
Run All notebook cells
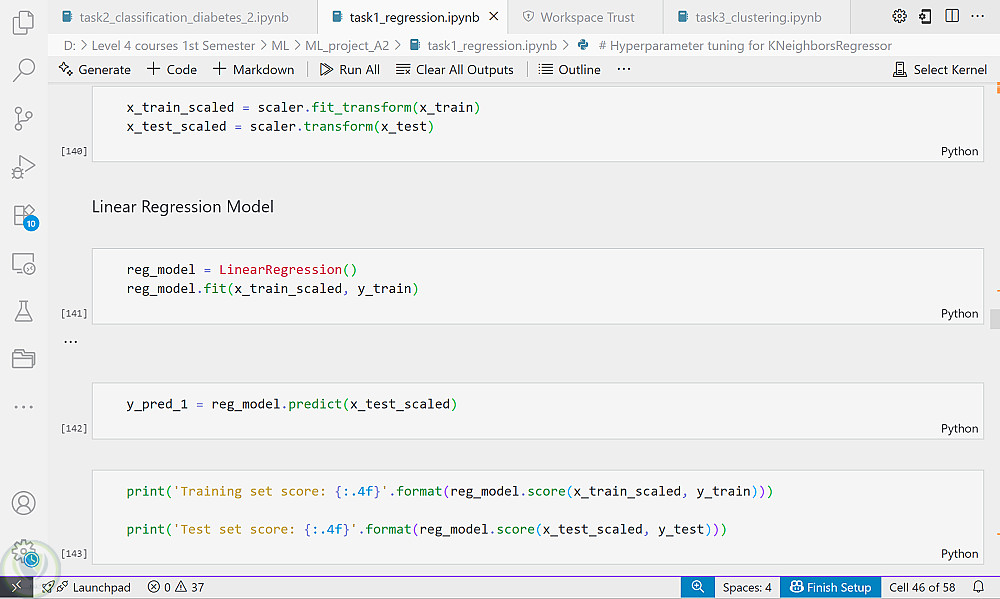tap(349, 70)
